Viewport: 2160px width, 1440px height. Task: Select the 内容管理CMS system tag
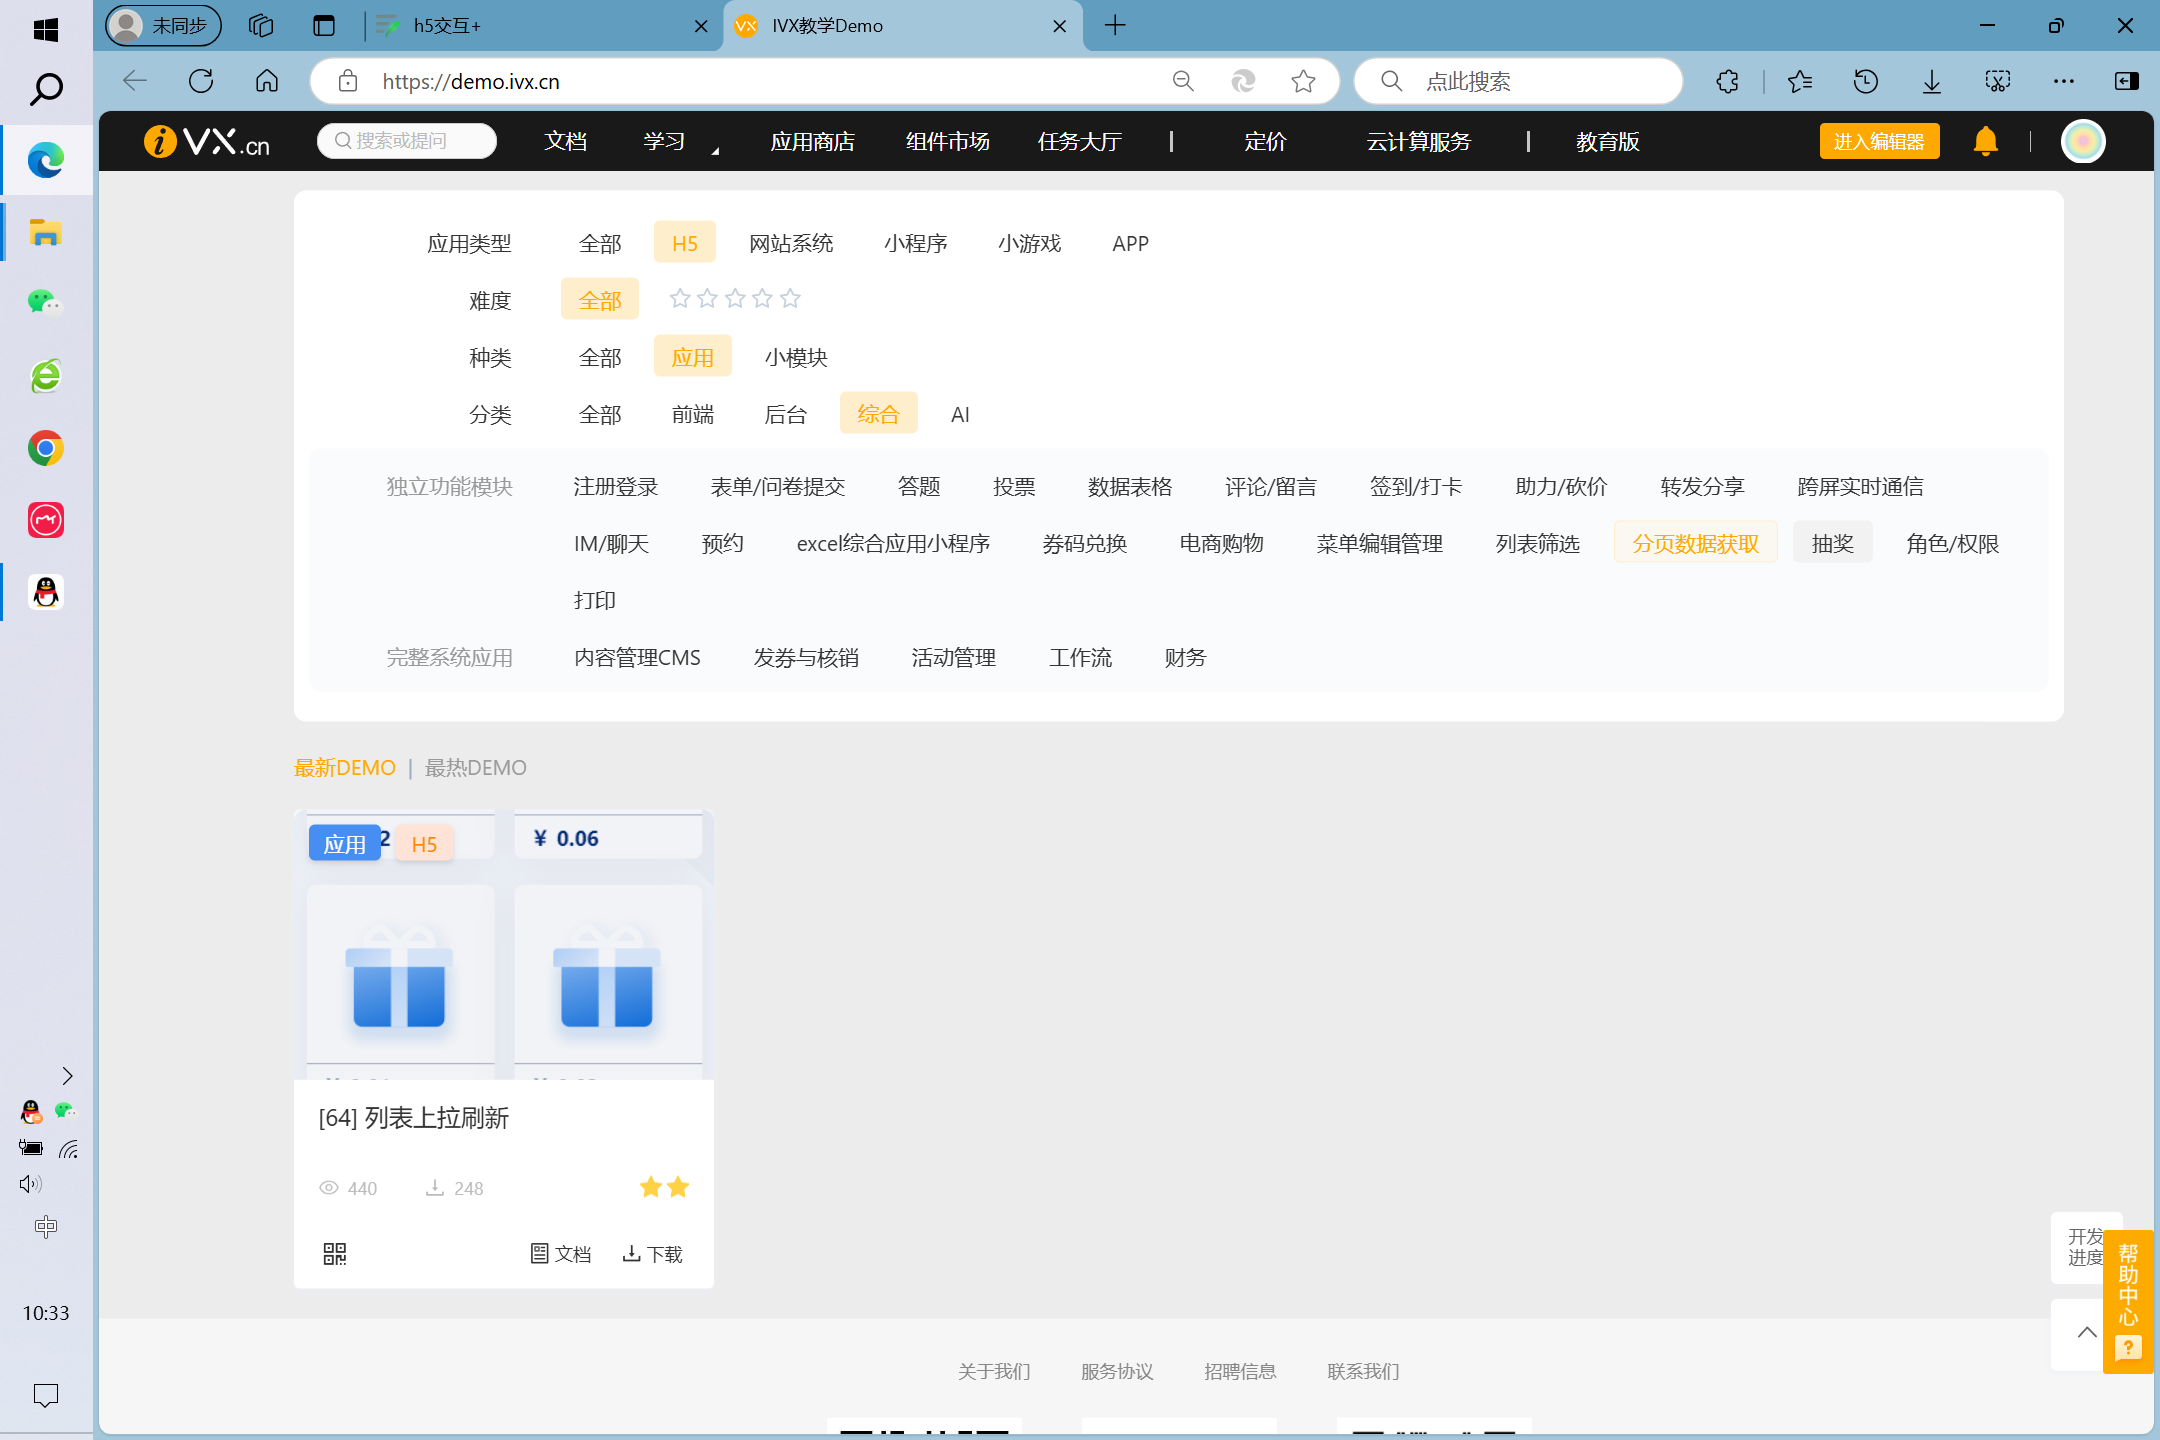pos(637,657)
